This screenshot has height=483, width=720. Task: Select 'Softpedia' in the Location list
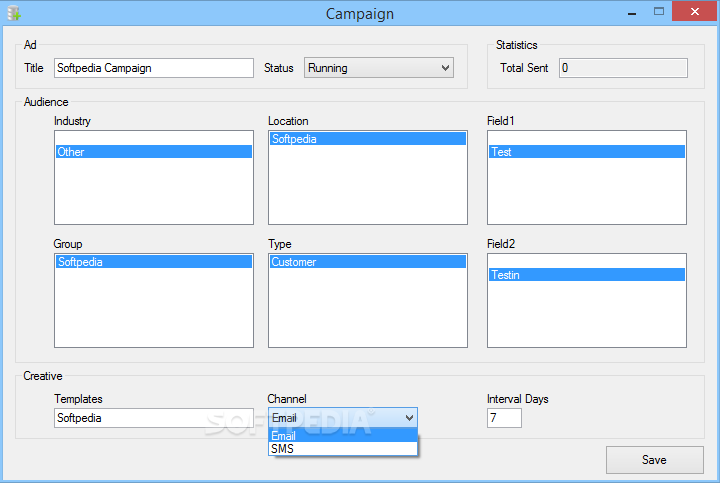tap(368, 139)
